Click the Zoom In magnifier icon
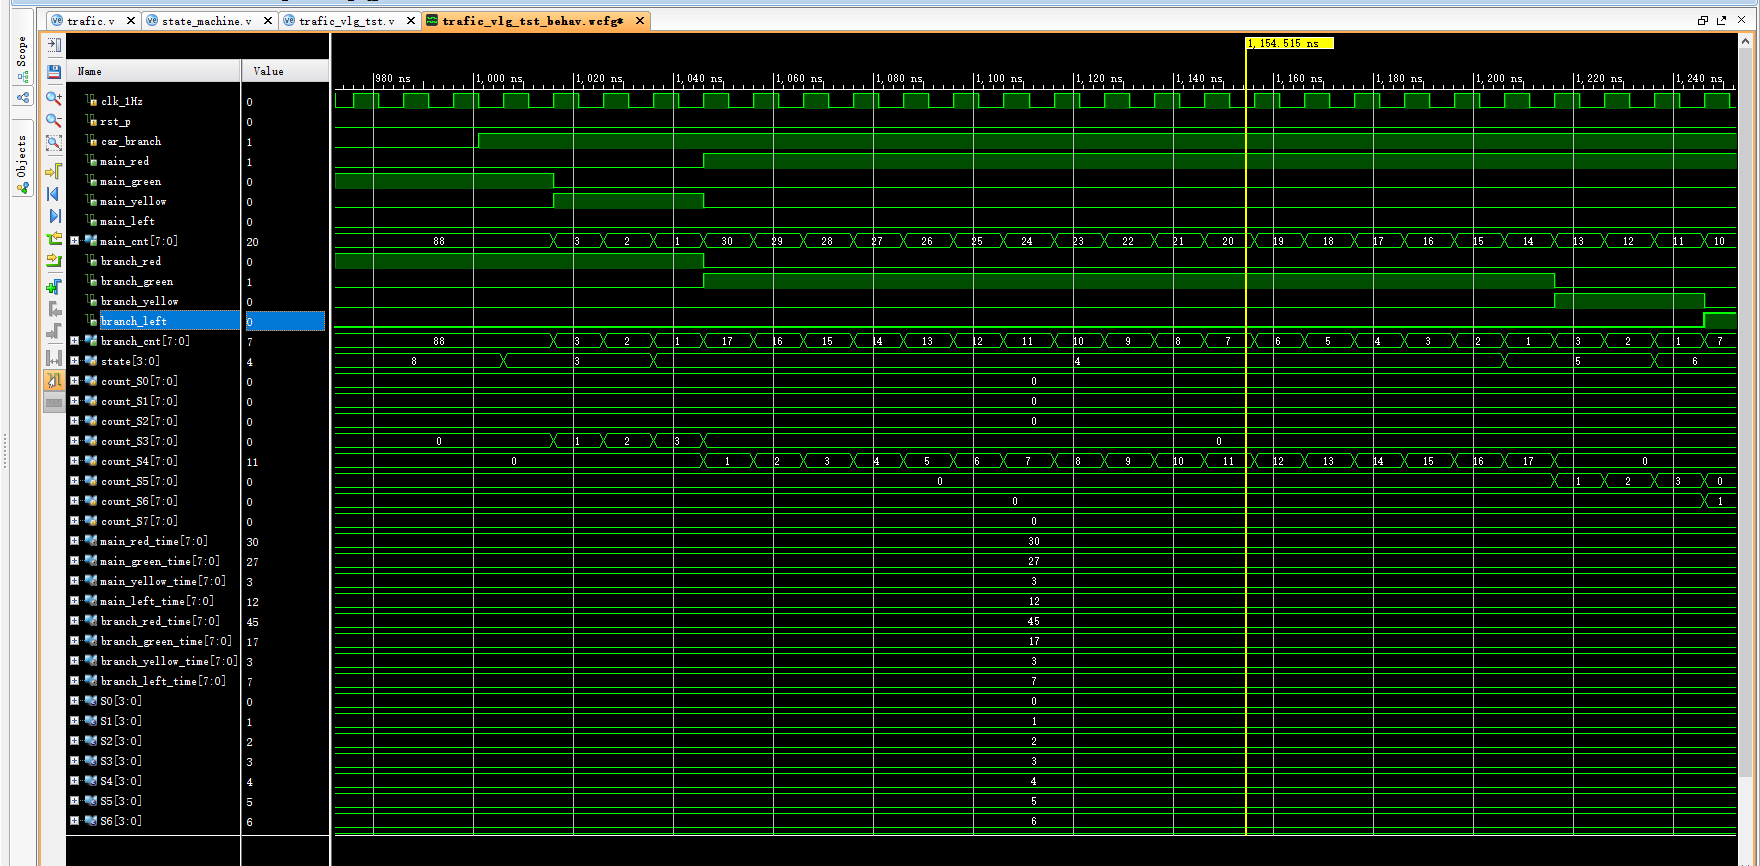Screen dimensions: 1760x866 pyautogui.click(x=54, y=98)
